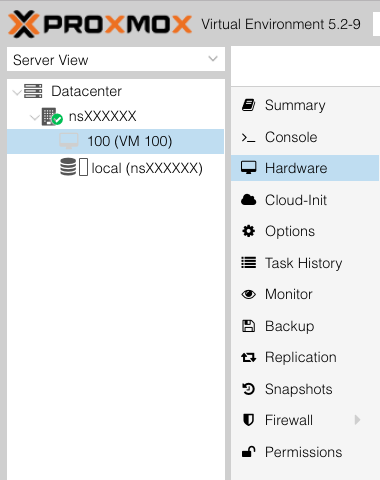Click the Snapshots history icon
The width and height of the screenshot is (380, 480).
click(249, 389)
